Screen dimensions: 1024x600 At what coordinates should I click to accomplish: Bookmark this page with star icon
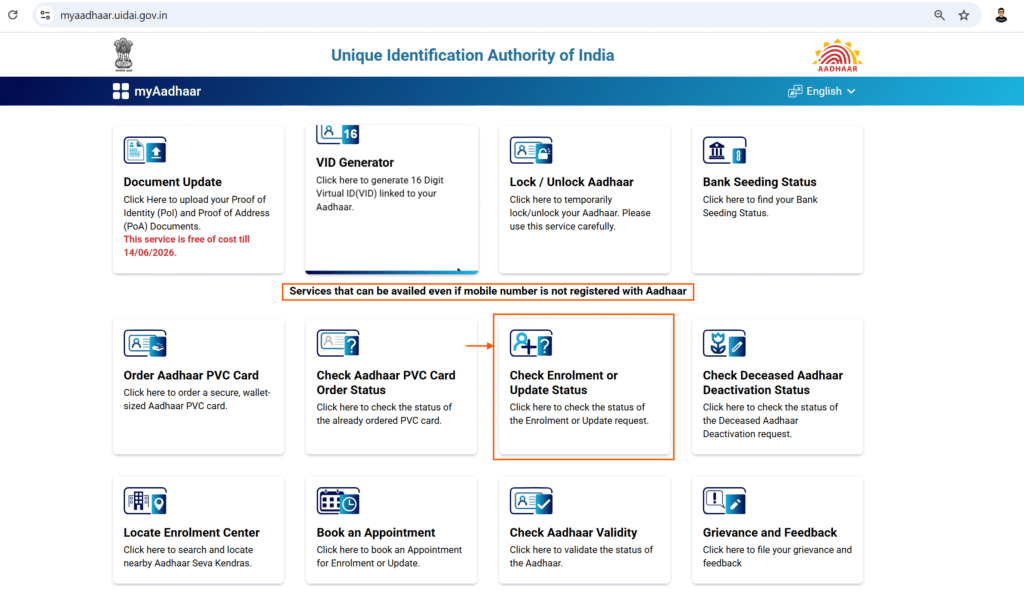click(x=964, y=15)
